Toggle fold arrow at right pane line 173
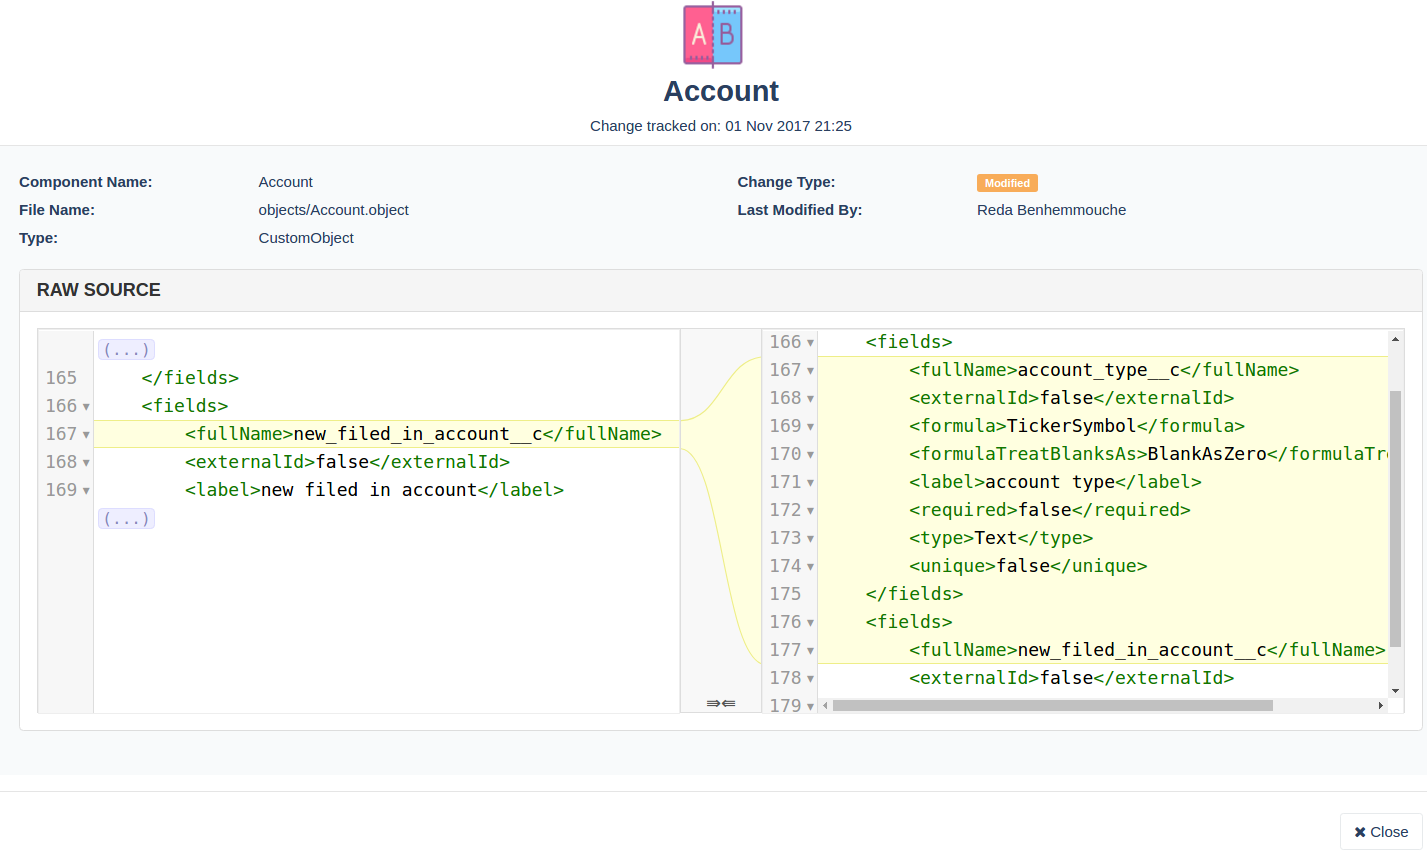 point(810,539)
